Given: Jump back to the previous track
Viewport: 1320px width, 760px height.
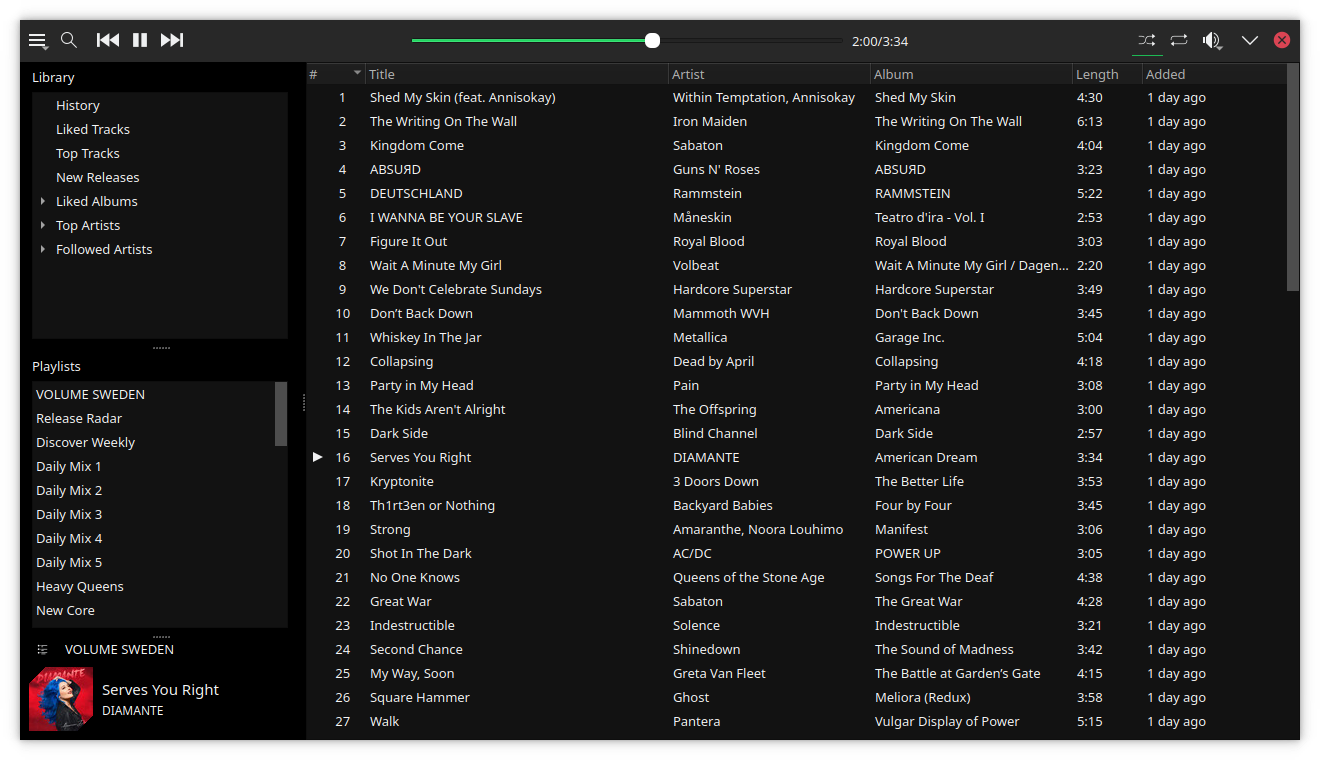Looking at the screenshot, I should pos(107,40).
